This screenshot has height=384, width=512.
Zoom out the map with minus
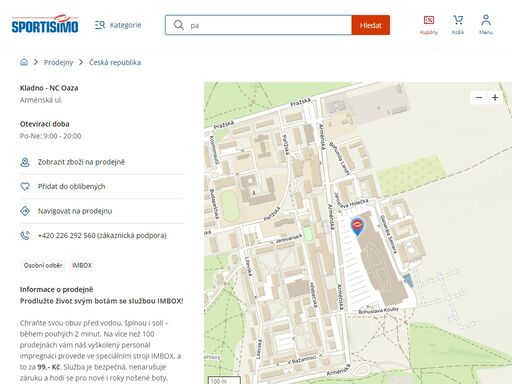click(x=479, y=97)
